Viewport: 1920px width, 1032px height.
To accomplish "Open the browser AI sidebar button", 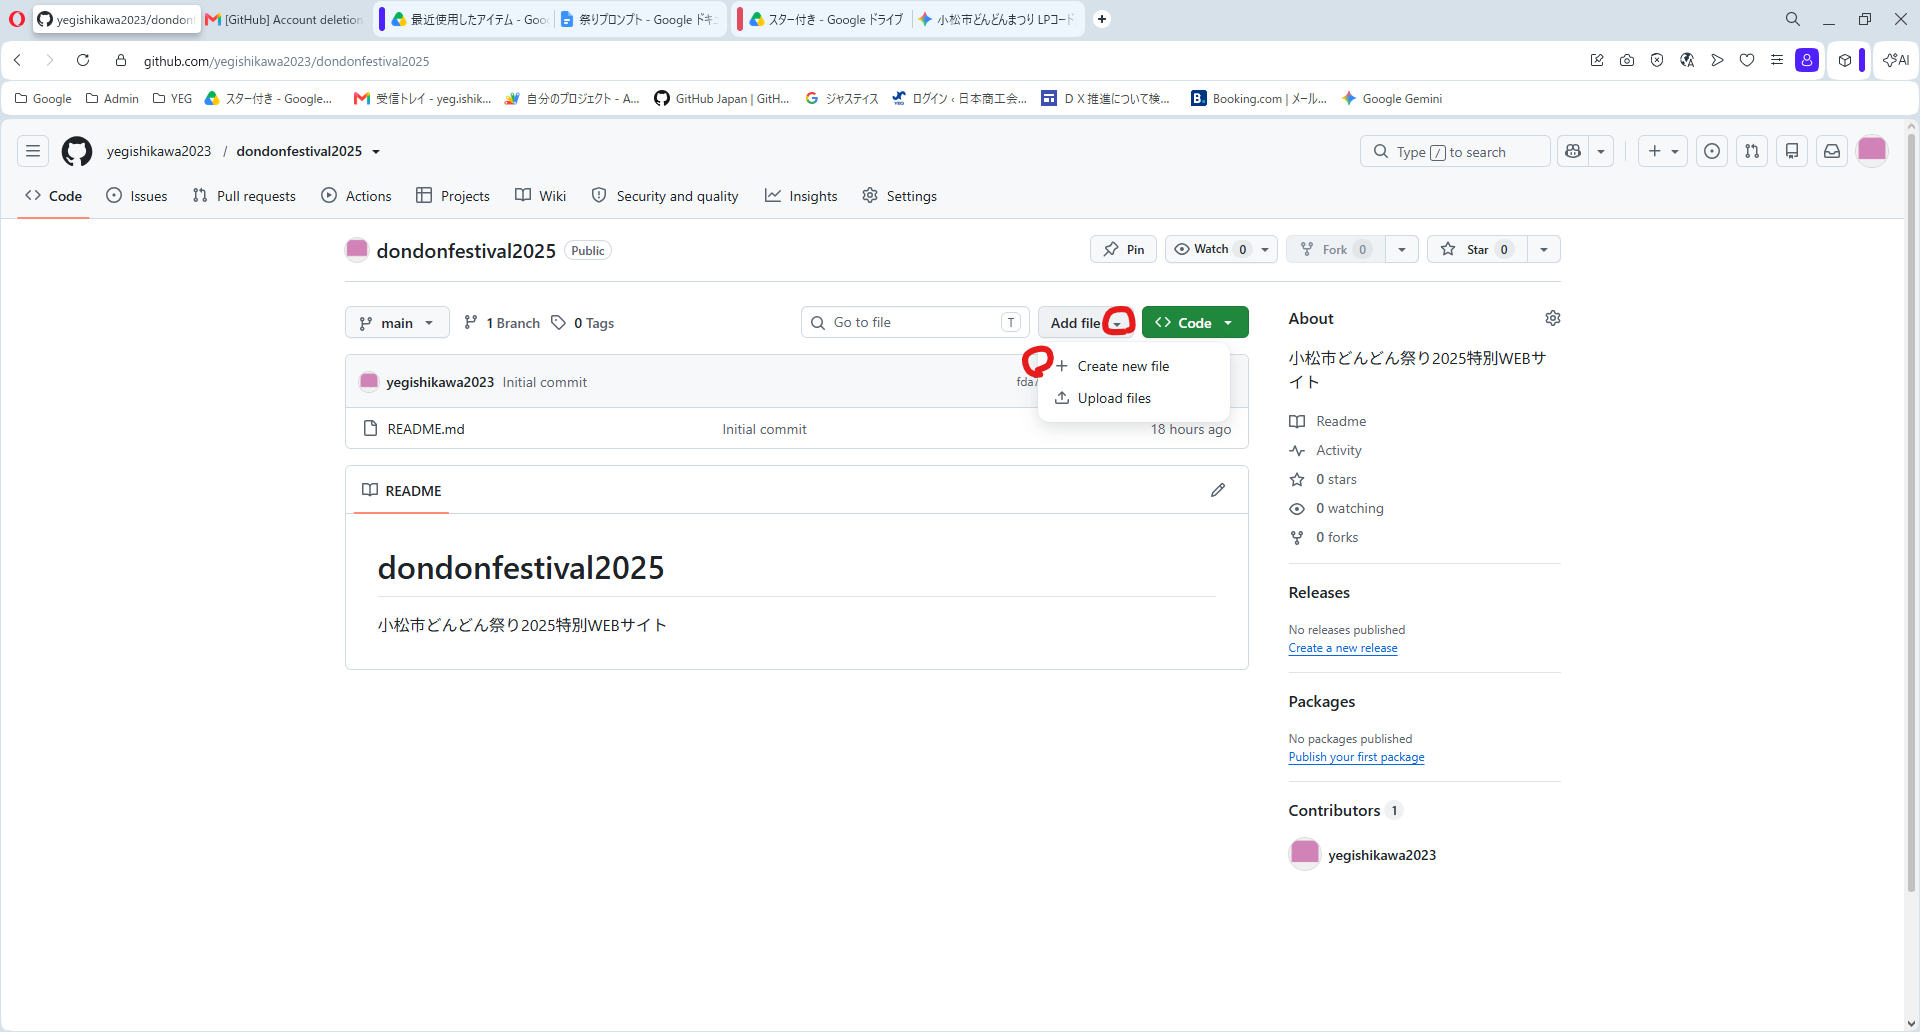I will pos(1896,60).
